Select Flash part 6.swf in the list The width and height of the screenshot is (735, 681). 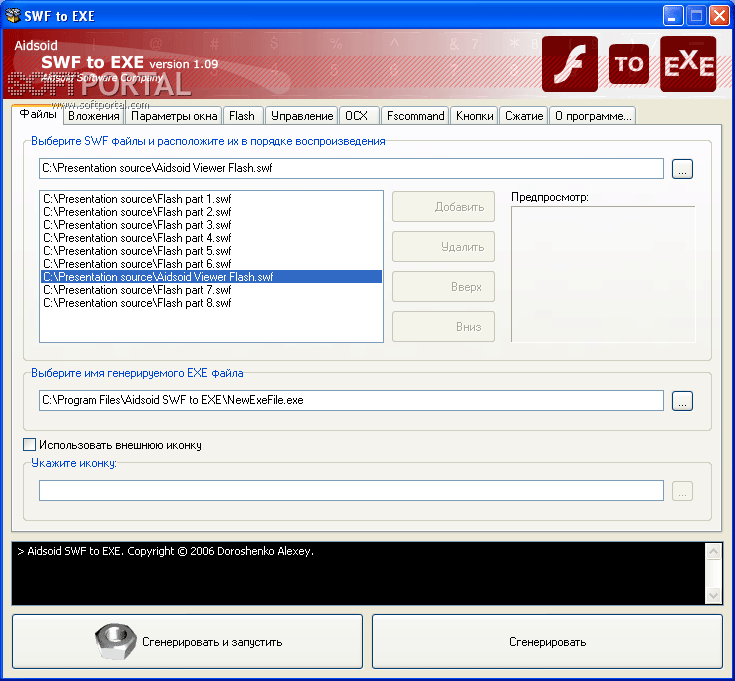coord(211,264)
